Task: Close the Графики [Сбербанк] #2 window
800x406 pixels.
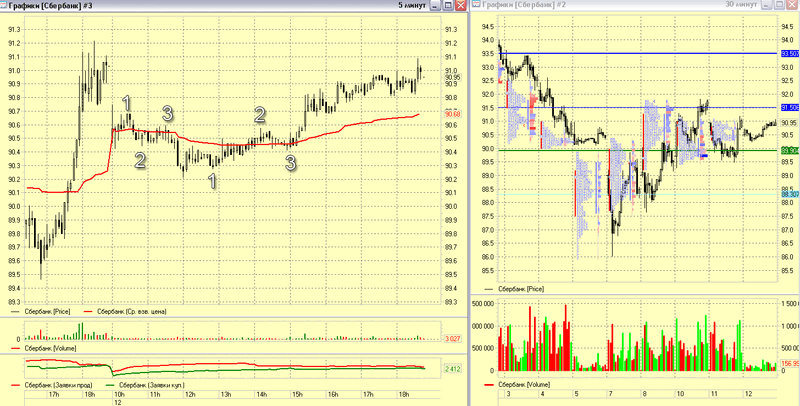Action: coord(792,5)
